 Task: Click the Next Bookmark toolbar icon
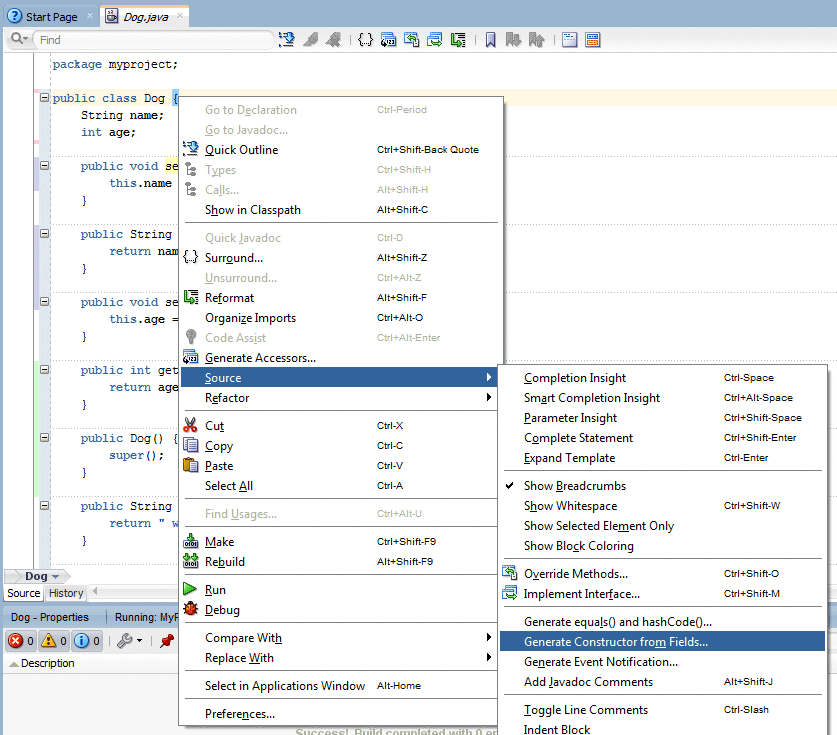(x=513, y=39)
